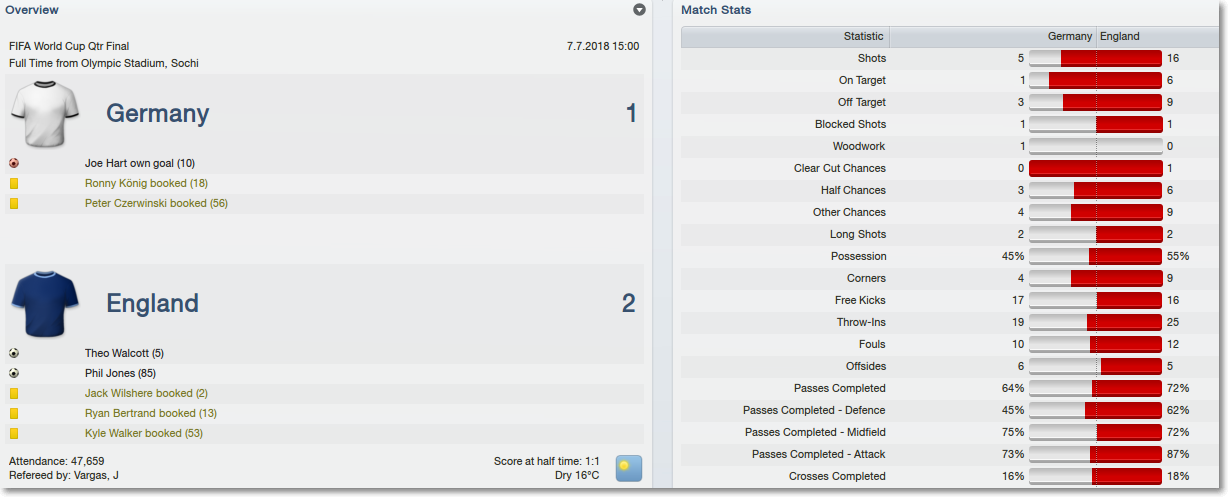Click the goal ball icon beside Phil Jones
Image resolution: width=1228 pixels, height=497 pixels.
point(14,373)
